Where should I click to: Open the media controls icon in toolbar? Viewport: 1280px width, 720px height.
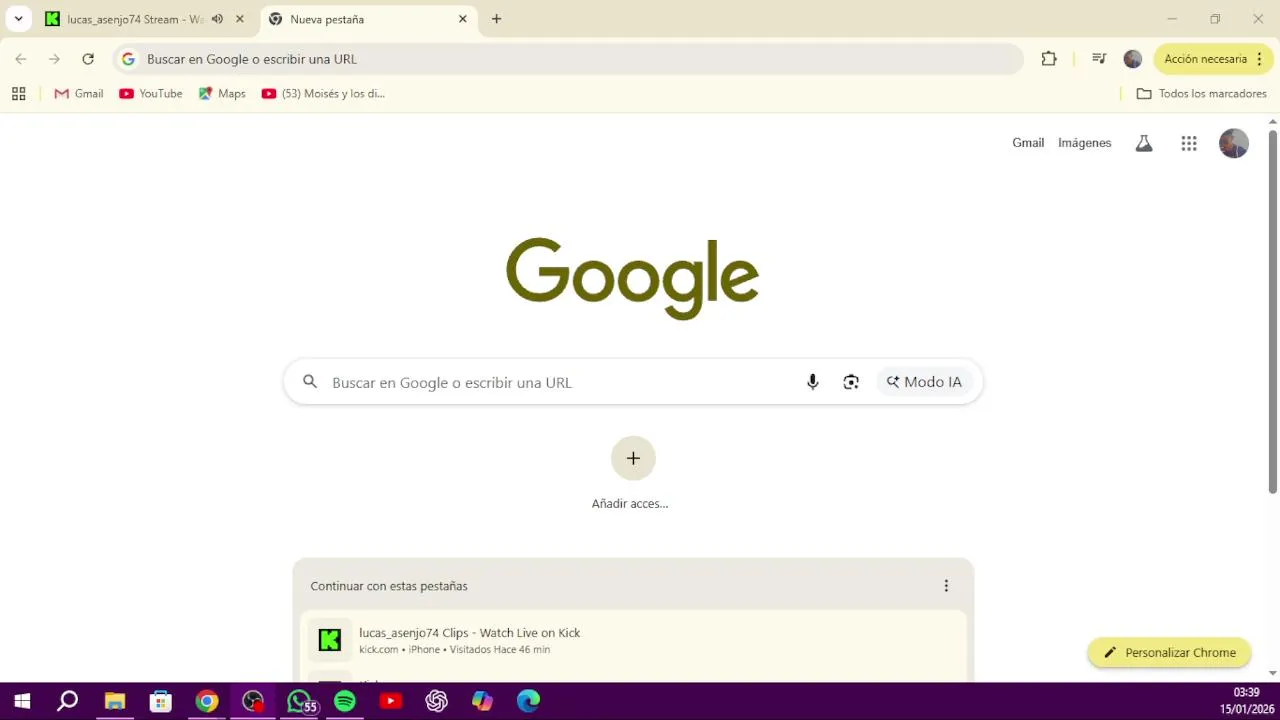[x=1099, y=59]
